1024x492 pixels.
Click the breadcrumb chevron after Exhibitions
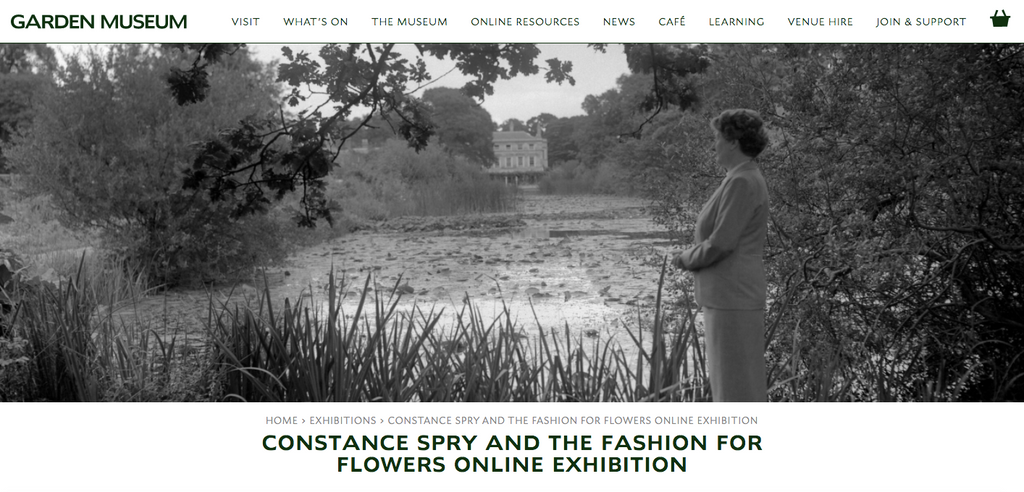(x=382, y=420)
